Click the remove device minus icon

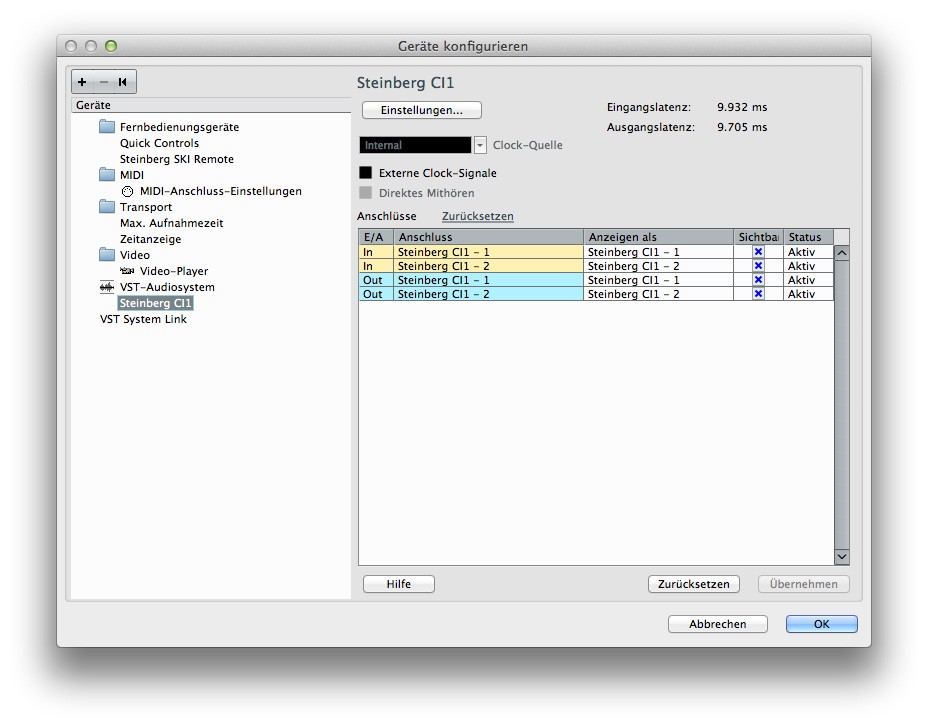[104, 82]
